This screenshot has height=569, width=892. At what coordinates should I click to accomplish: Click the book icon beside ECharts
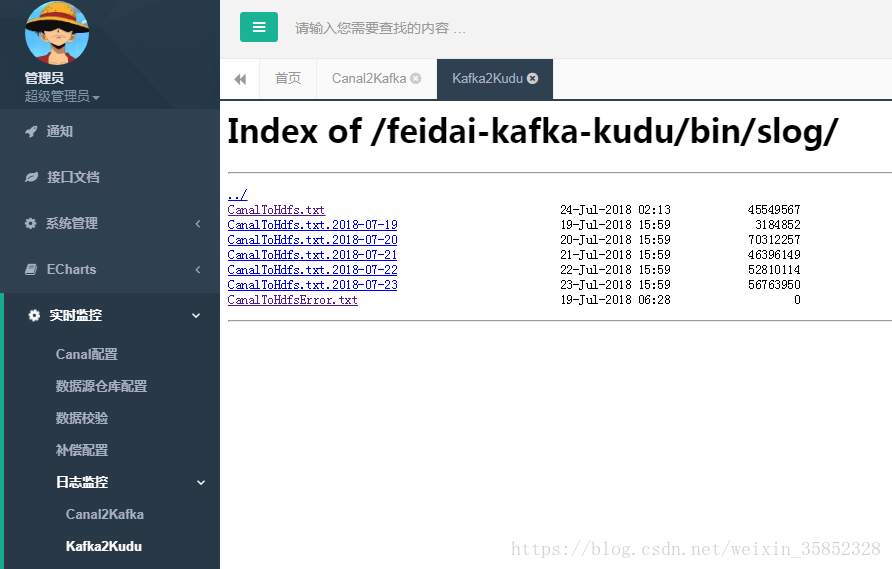click(31, 269)
